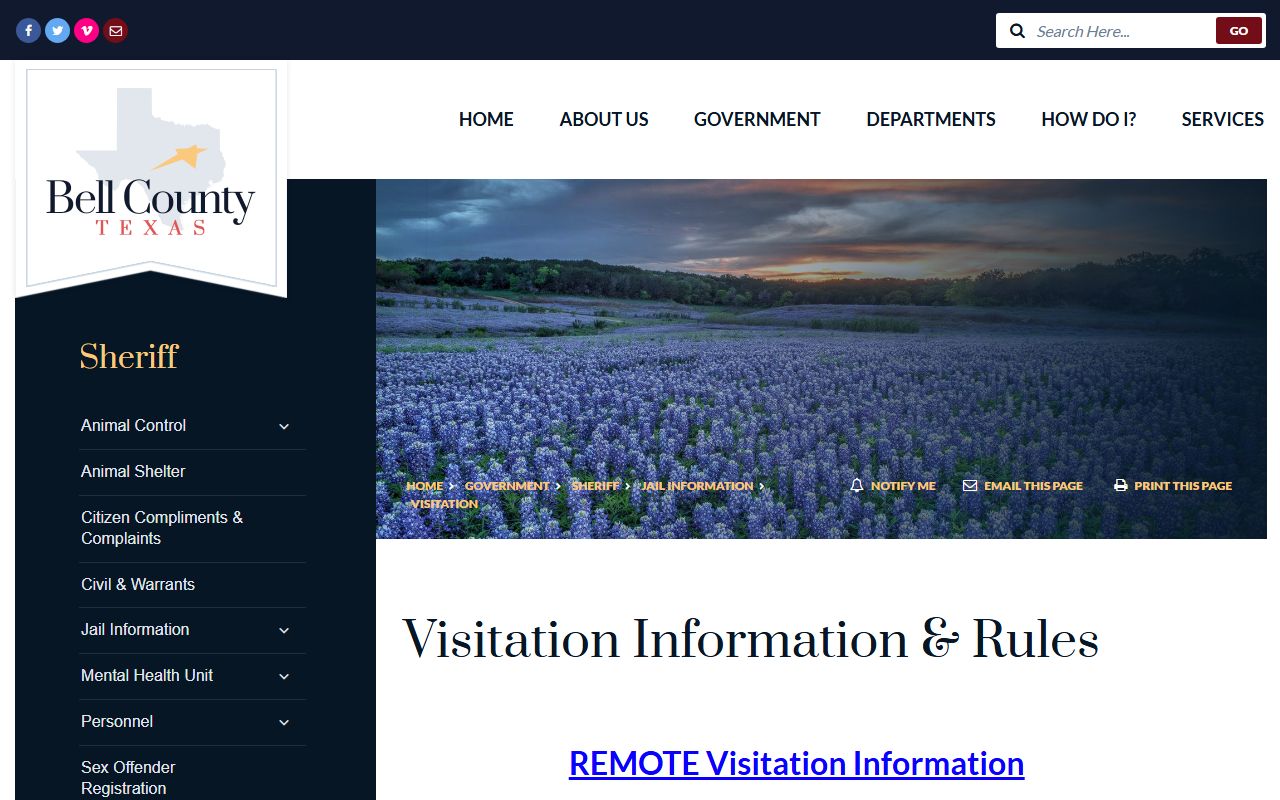1280x800 pixels.
Task: Expand the Mental Health Unit chevron
Action: pos(284,677)
